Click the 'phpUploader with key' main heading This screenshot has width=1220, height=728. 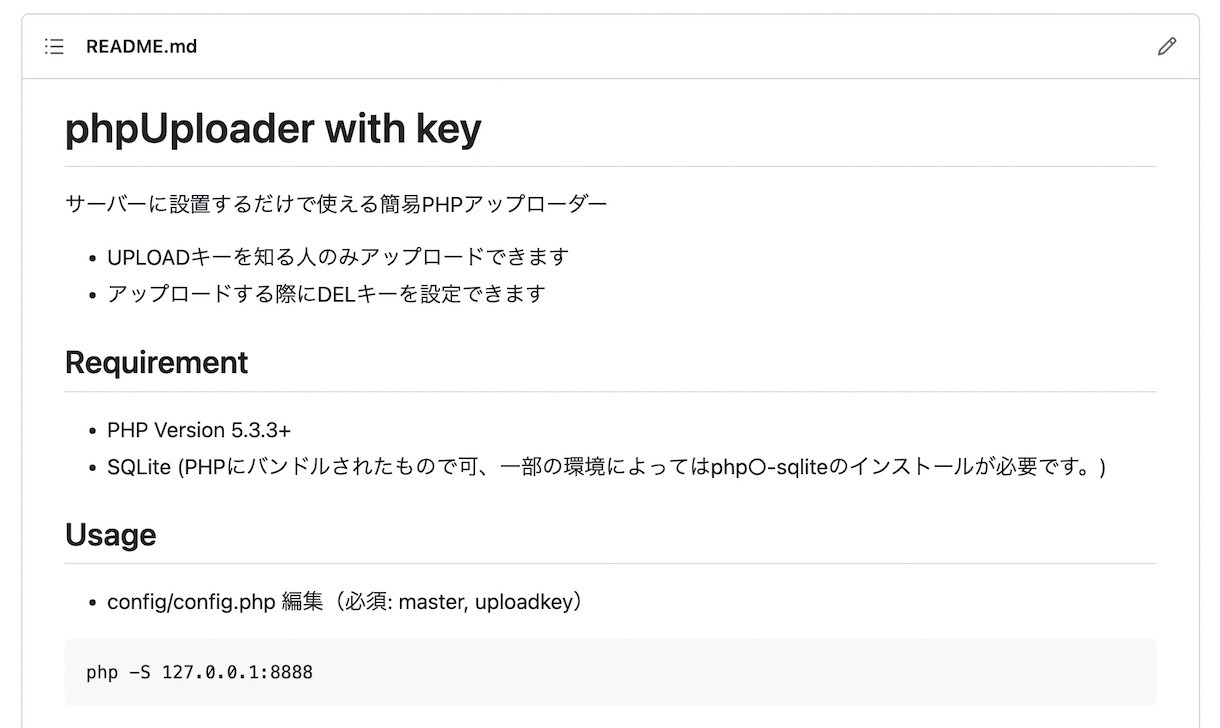[x=273, y=129]
